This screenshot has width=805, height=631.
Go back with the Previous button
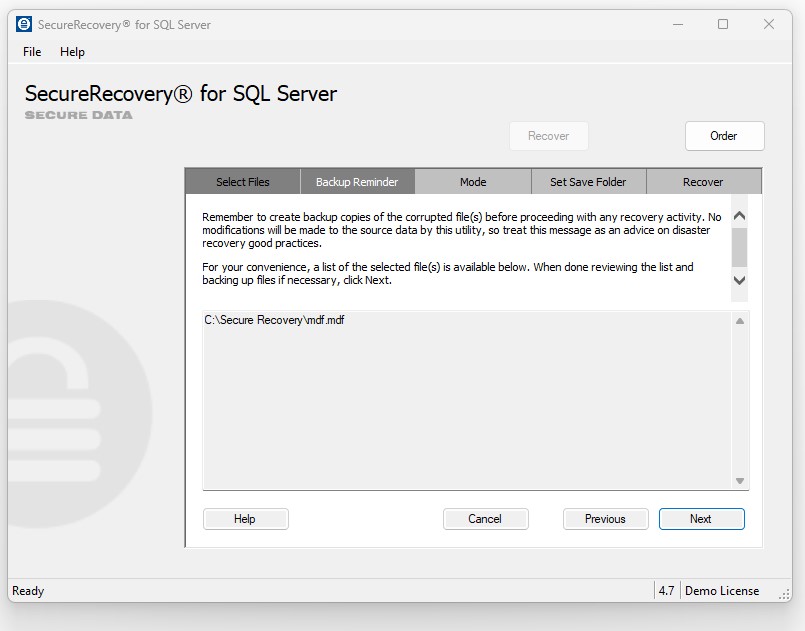(605, 519)
